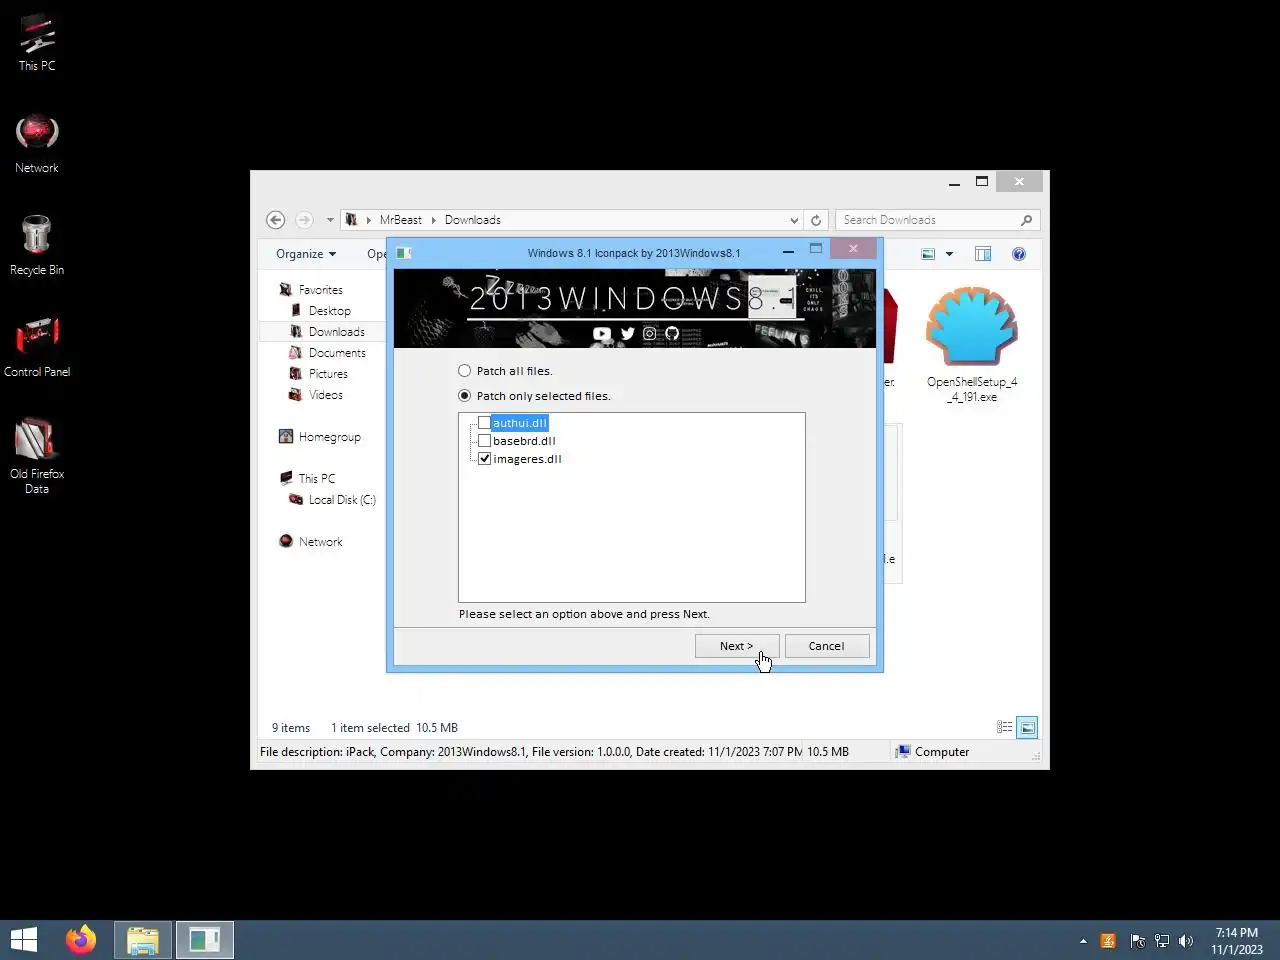Click the orange tray notification icon
The height and width of the screenshot is (960, 1280).
coord(1108,941)
